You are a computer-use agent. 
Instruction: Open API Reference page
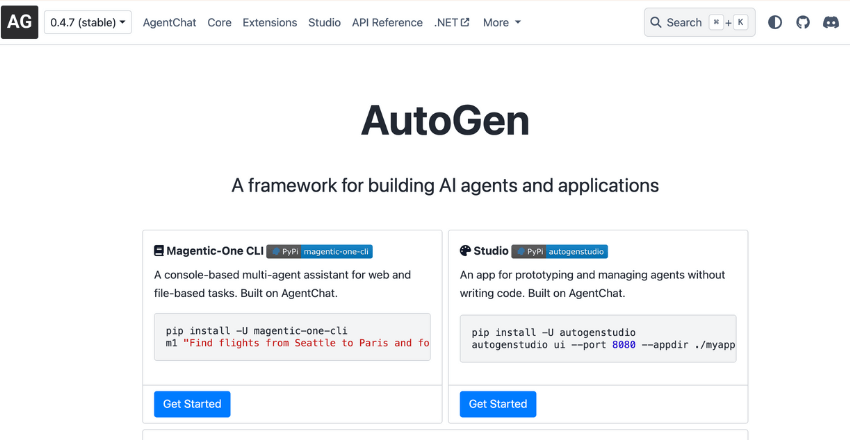(x=387, y=22)
